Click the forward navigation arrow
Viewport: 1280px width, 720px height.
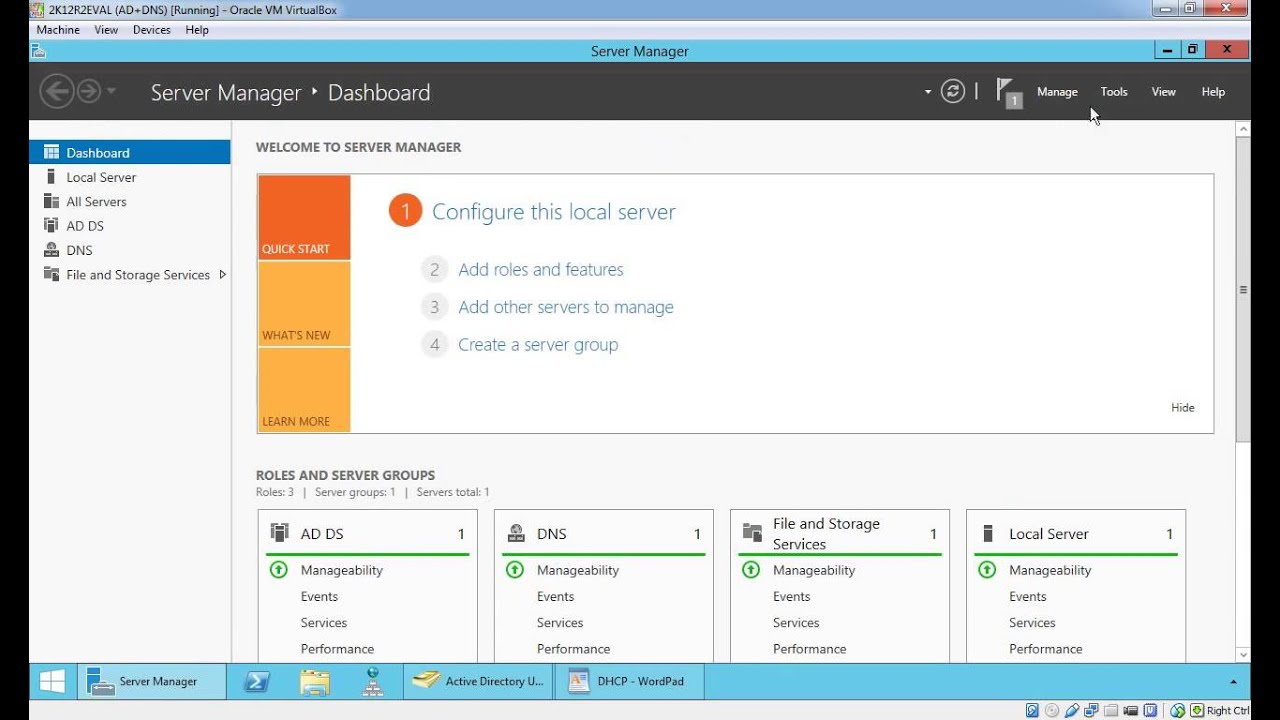click(x=88, y=92)
